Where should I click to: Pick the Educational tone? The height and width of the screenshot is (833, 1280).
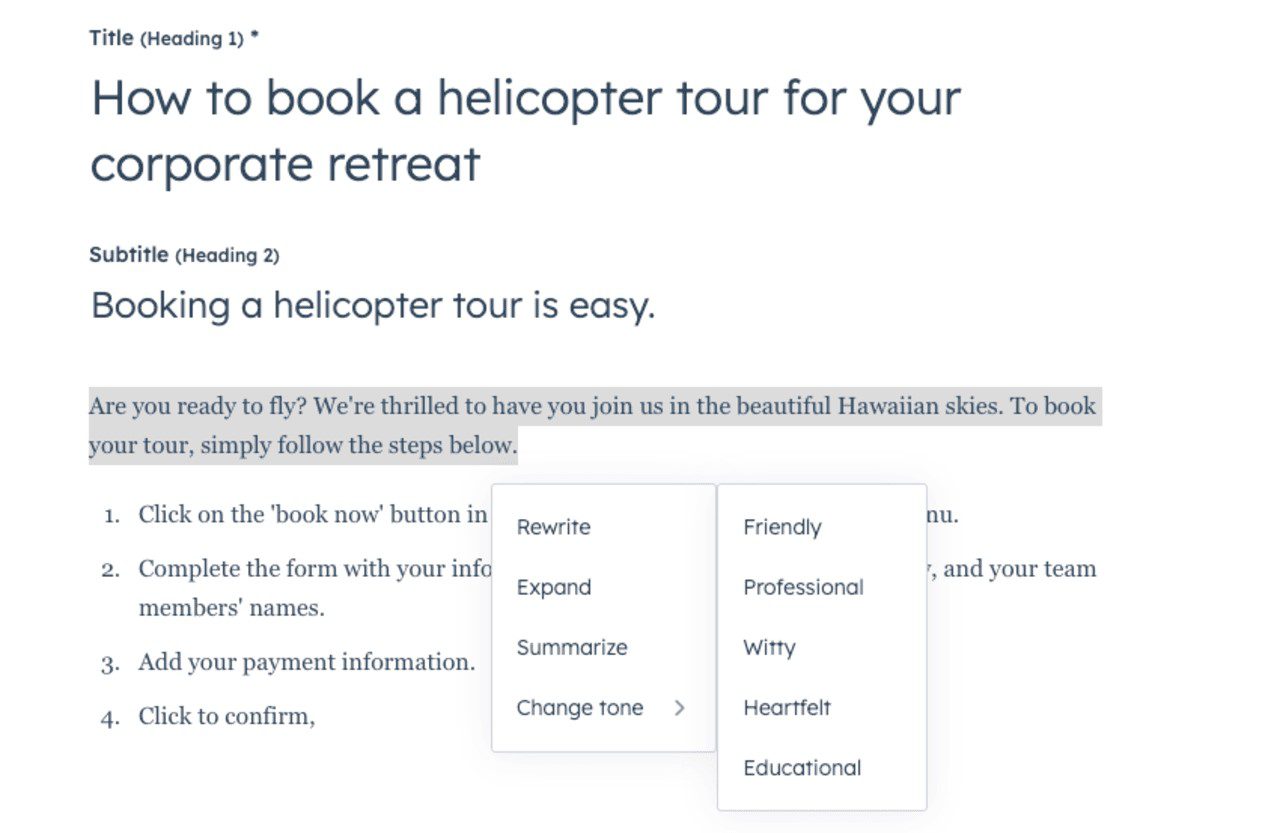point(801,767)
